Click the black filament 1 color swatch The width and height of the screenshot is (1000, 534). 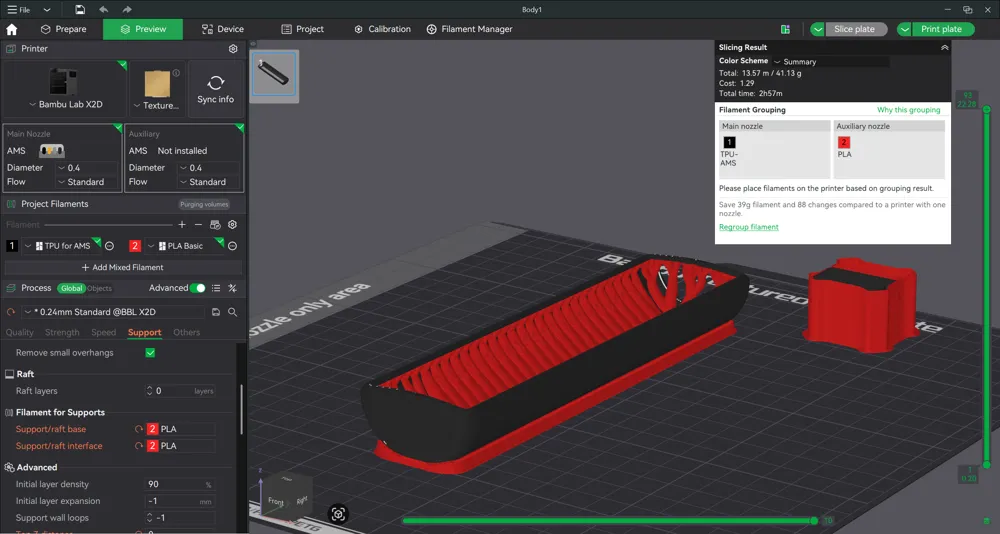pyautogui.click(x=11, y=246)
